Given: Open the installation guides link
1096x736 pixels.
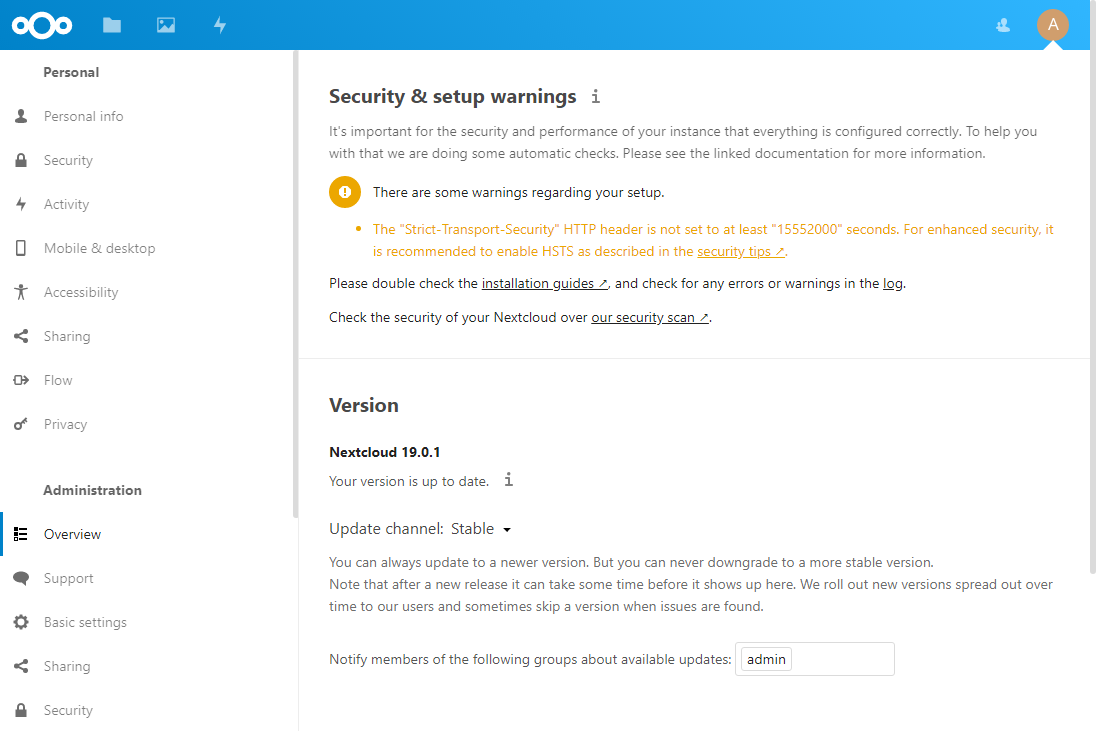Looking at the screenshot, I should click(545, 284).
